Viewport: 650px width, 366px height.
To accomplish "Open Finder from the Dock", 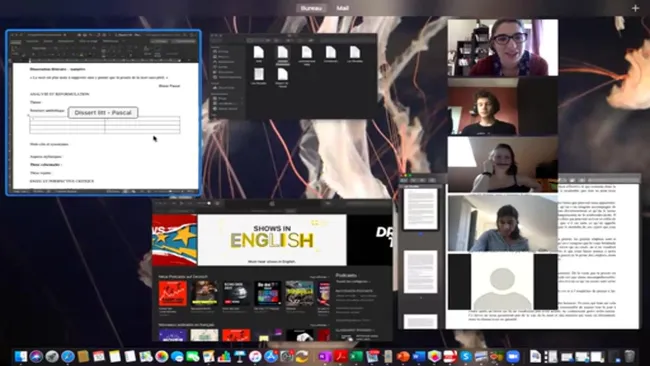I will click(20, 356).
